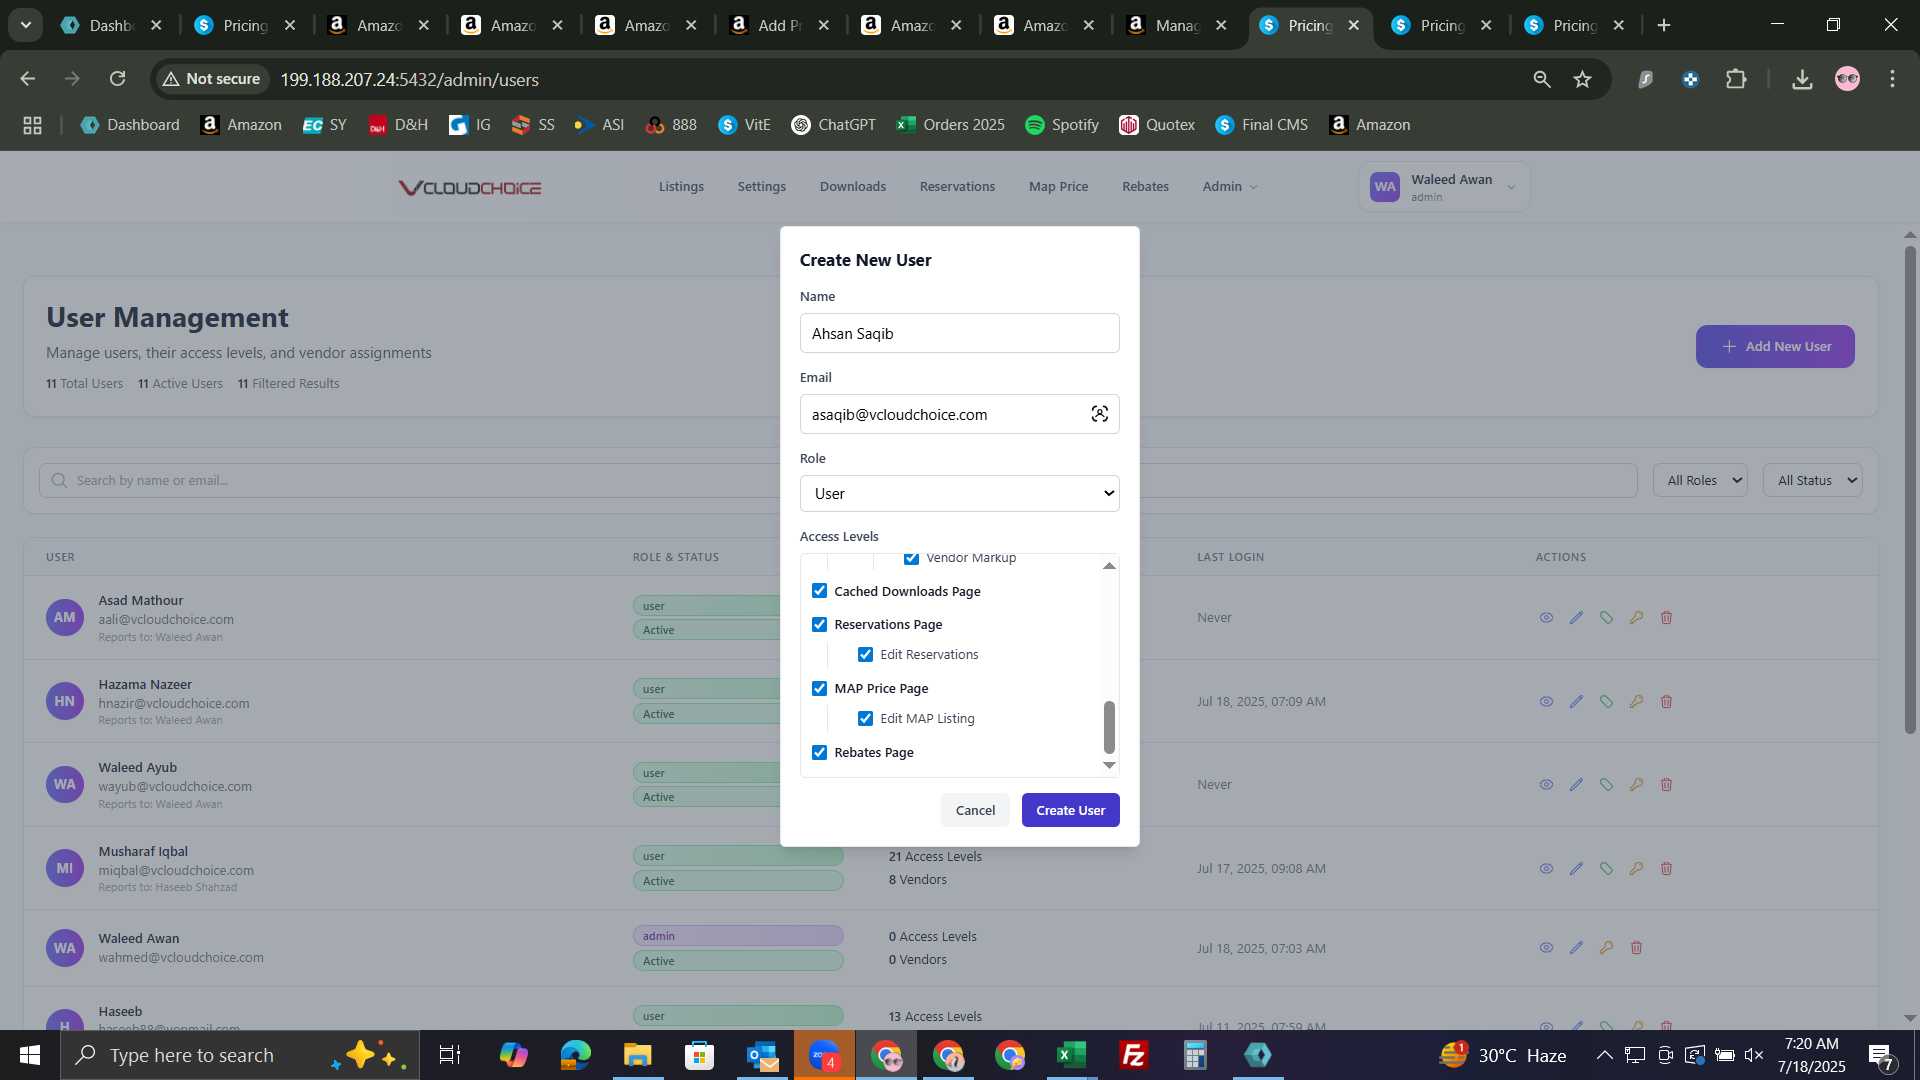Image resolution: width=1920 pixels, height=1080 pixels.
Task: Open vendor tag icon for Hazama Nazeer
Action: tap(1606, 702)
